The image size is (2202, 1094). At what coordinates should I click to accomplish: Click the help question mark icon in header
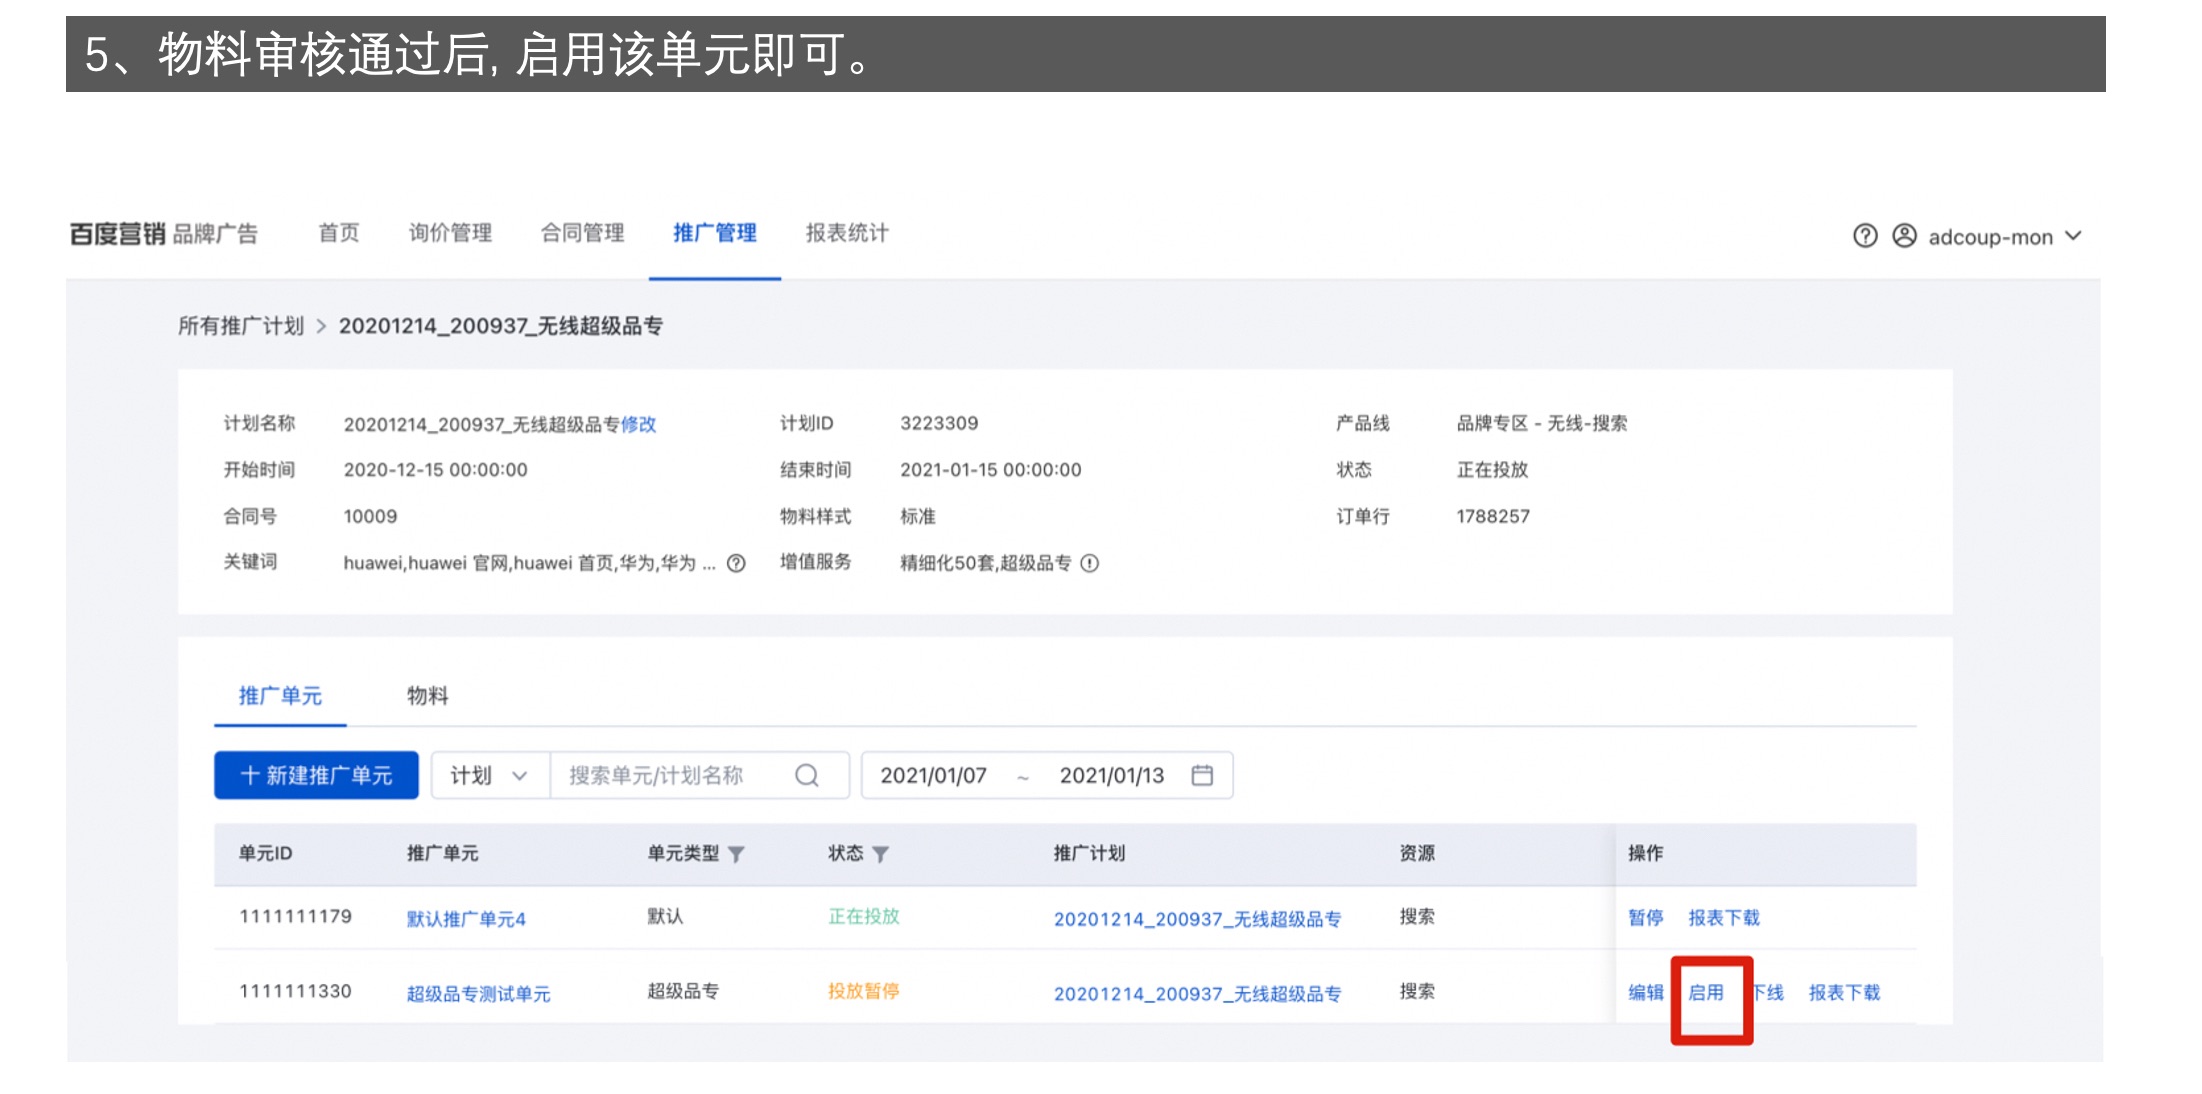click(x=1864, y=236)
